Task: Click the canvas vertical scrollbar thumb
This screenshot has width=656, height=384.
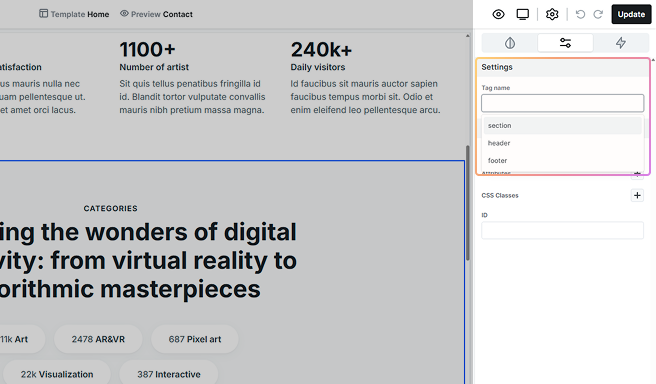Action: point(468,203)
